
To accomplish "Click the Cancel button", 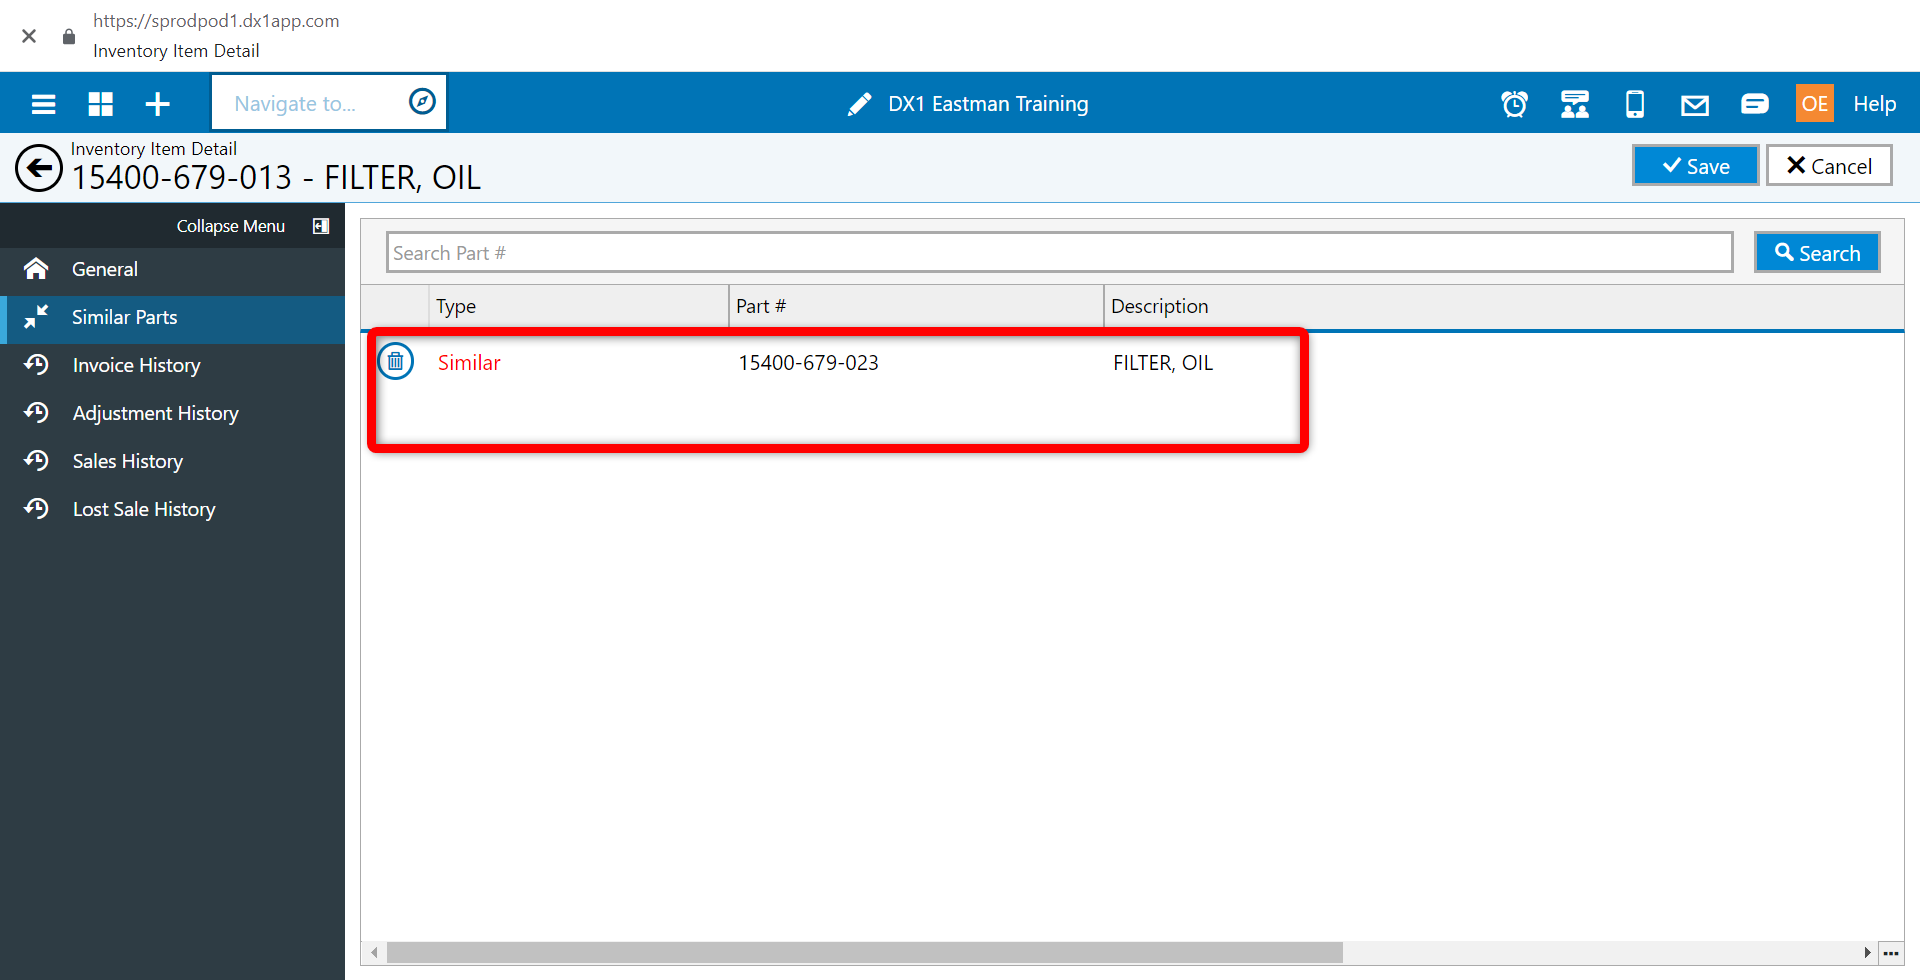I will (1829, 166).
